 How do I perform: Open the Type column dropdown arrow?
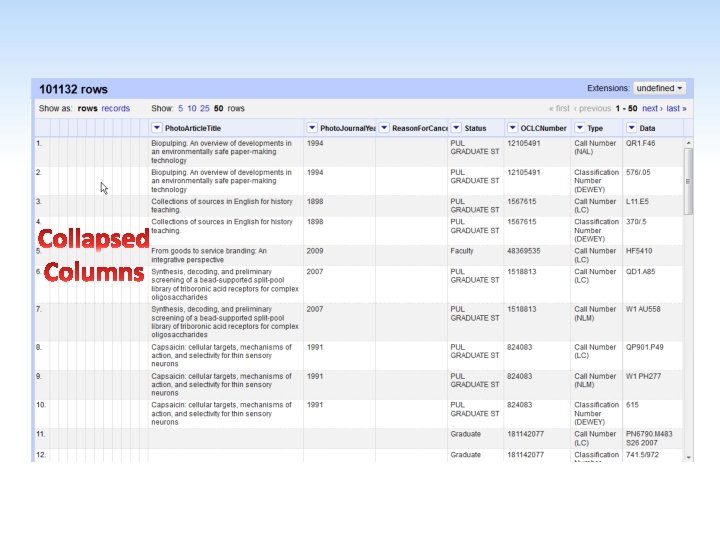point(579,128)
